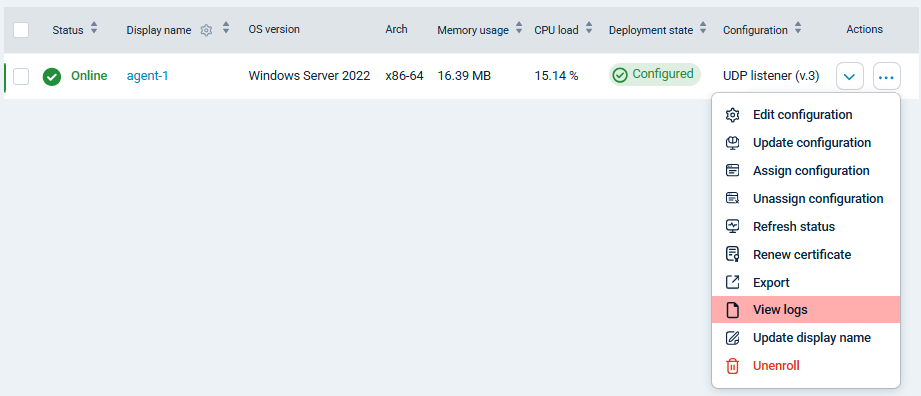Sort by Status column arrows
This screenshot has width=921, height=396.
point(94,28)
